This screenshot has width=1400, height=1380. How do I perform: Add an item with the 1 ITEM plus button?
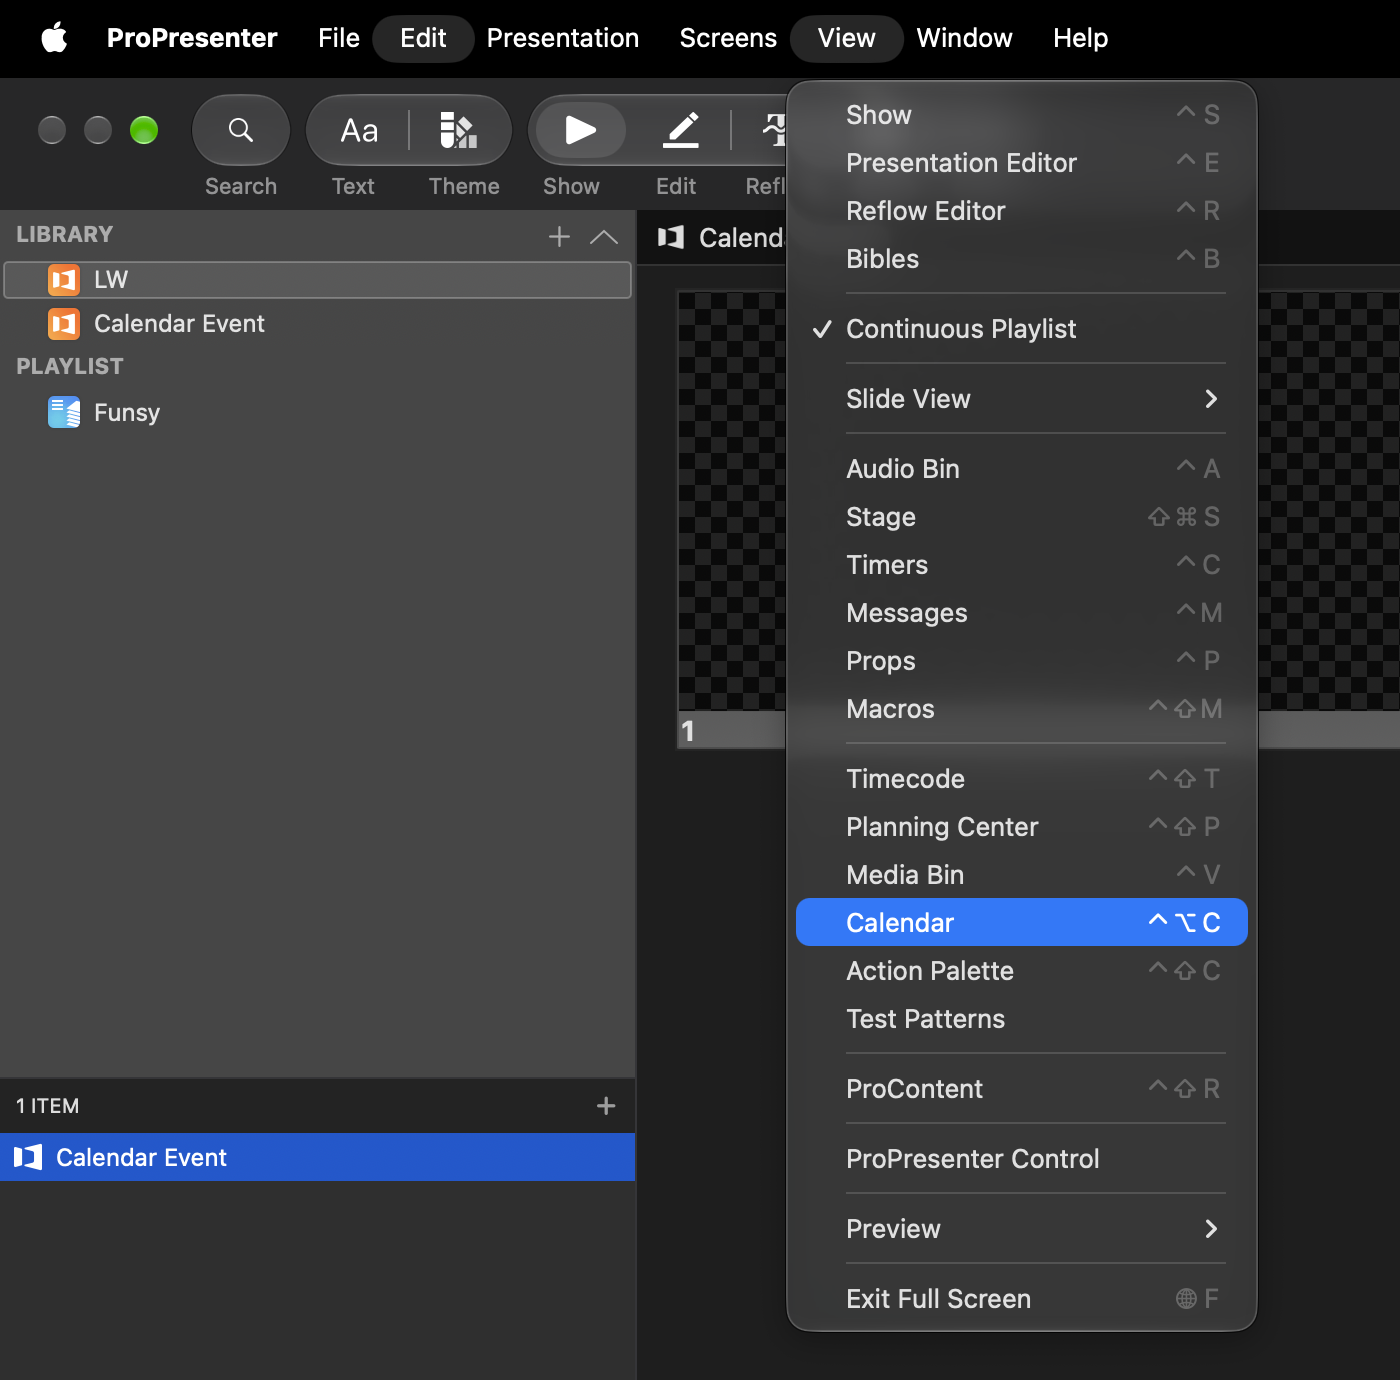point(606,1106)
